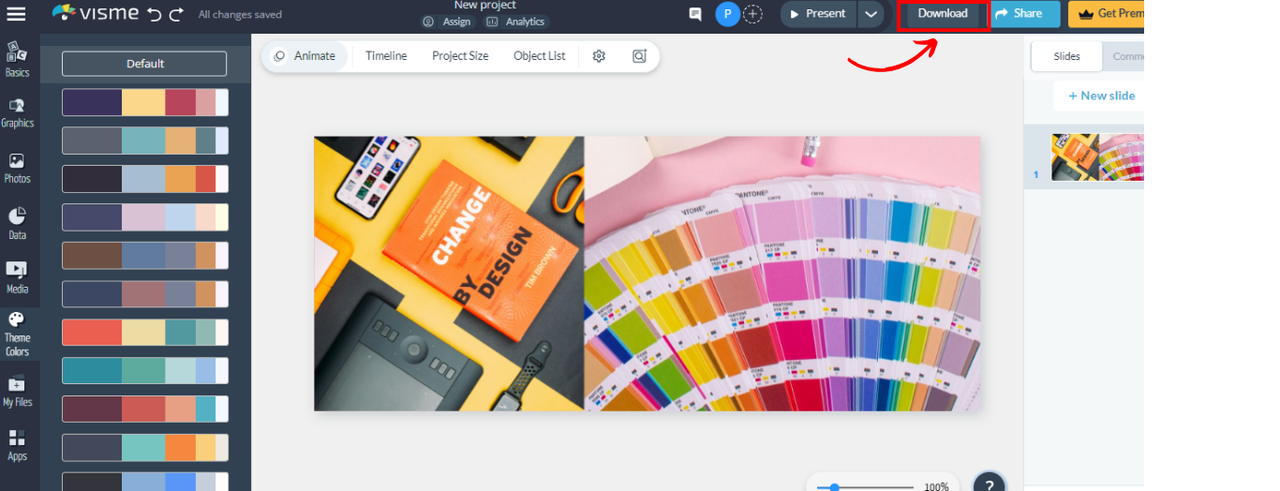
Task: Select the navy, mauve and tan palette
Action: 145,294
